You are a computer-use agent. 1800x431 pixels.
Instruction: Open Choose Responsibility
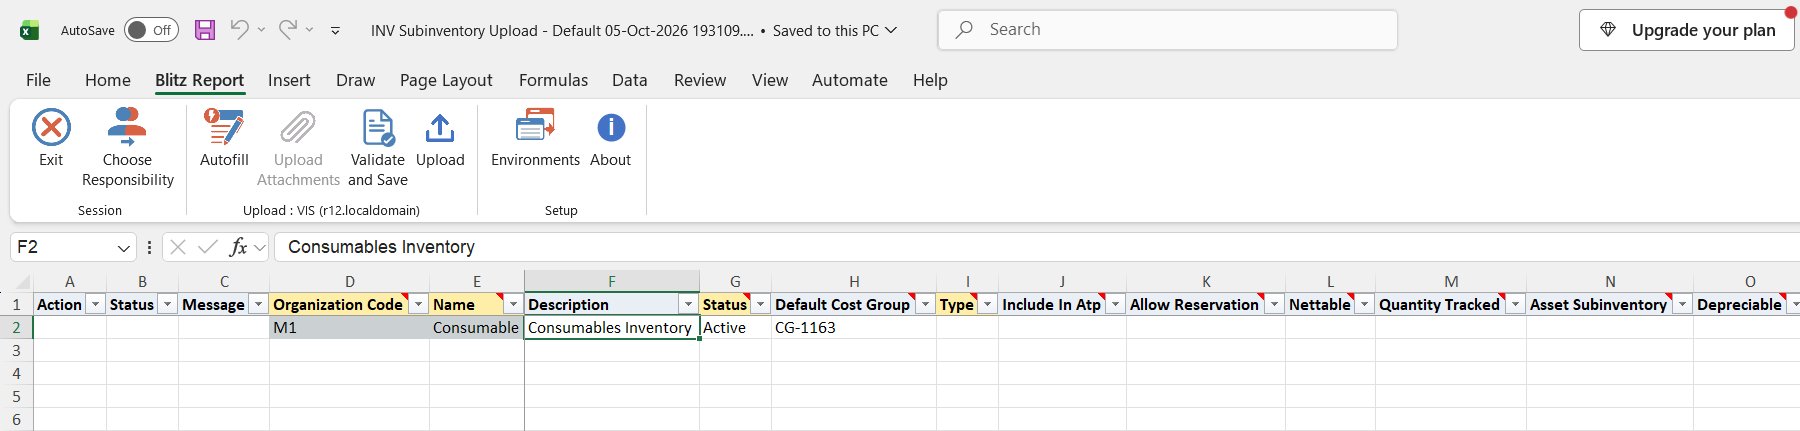point(127,148)
